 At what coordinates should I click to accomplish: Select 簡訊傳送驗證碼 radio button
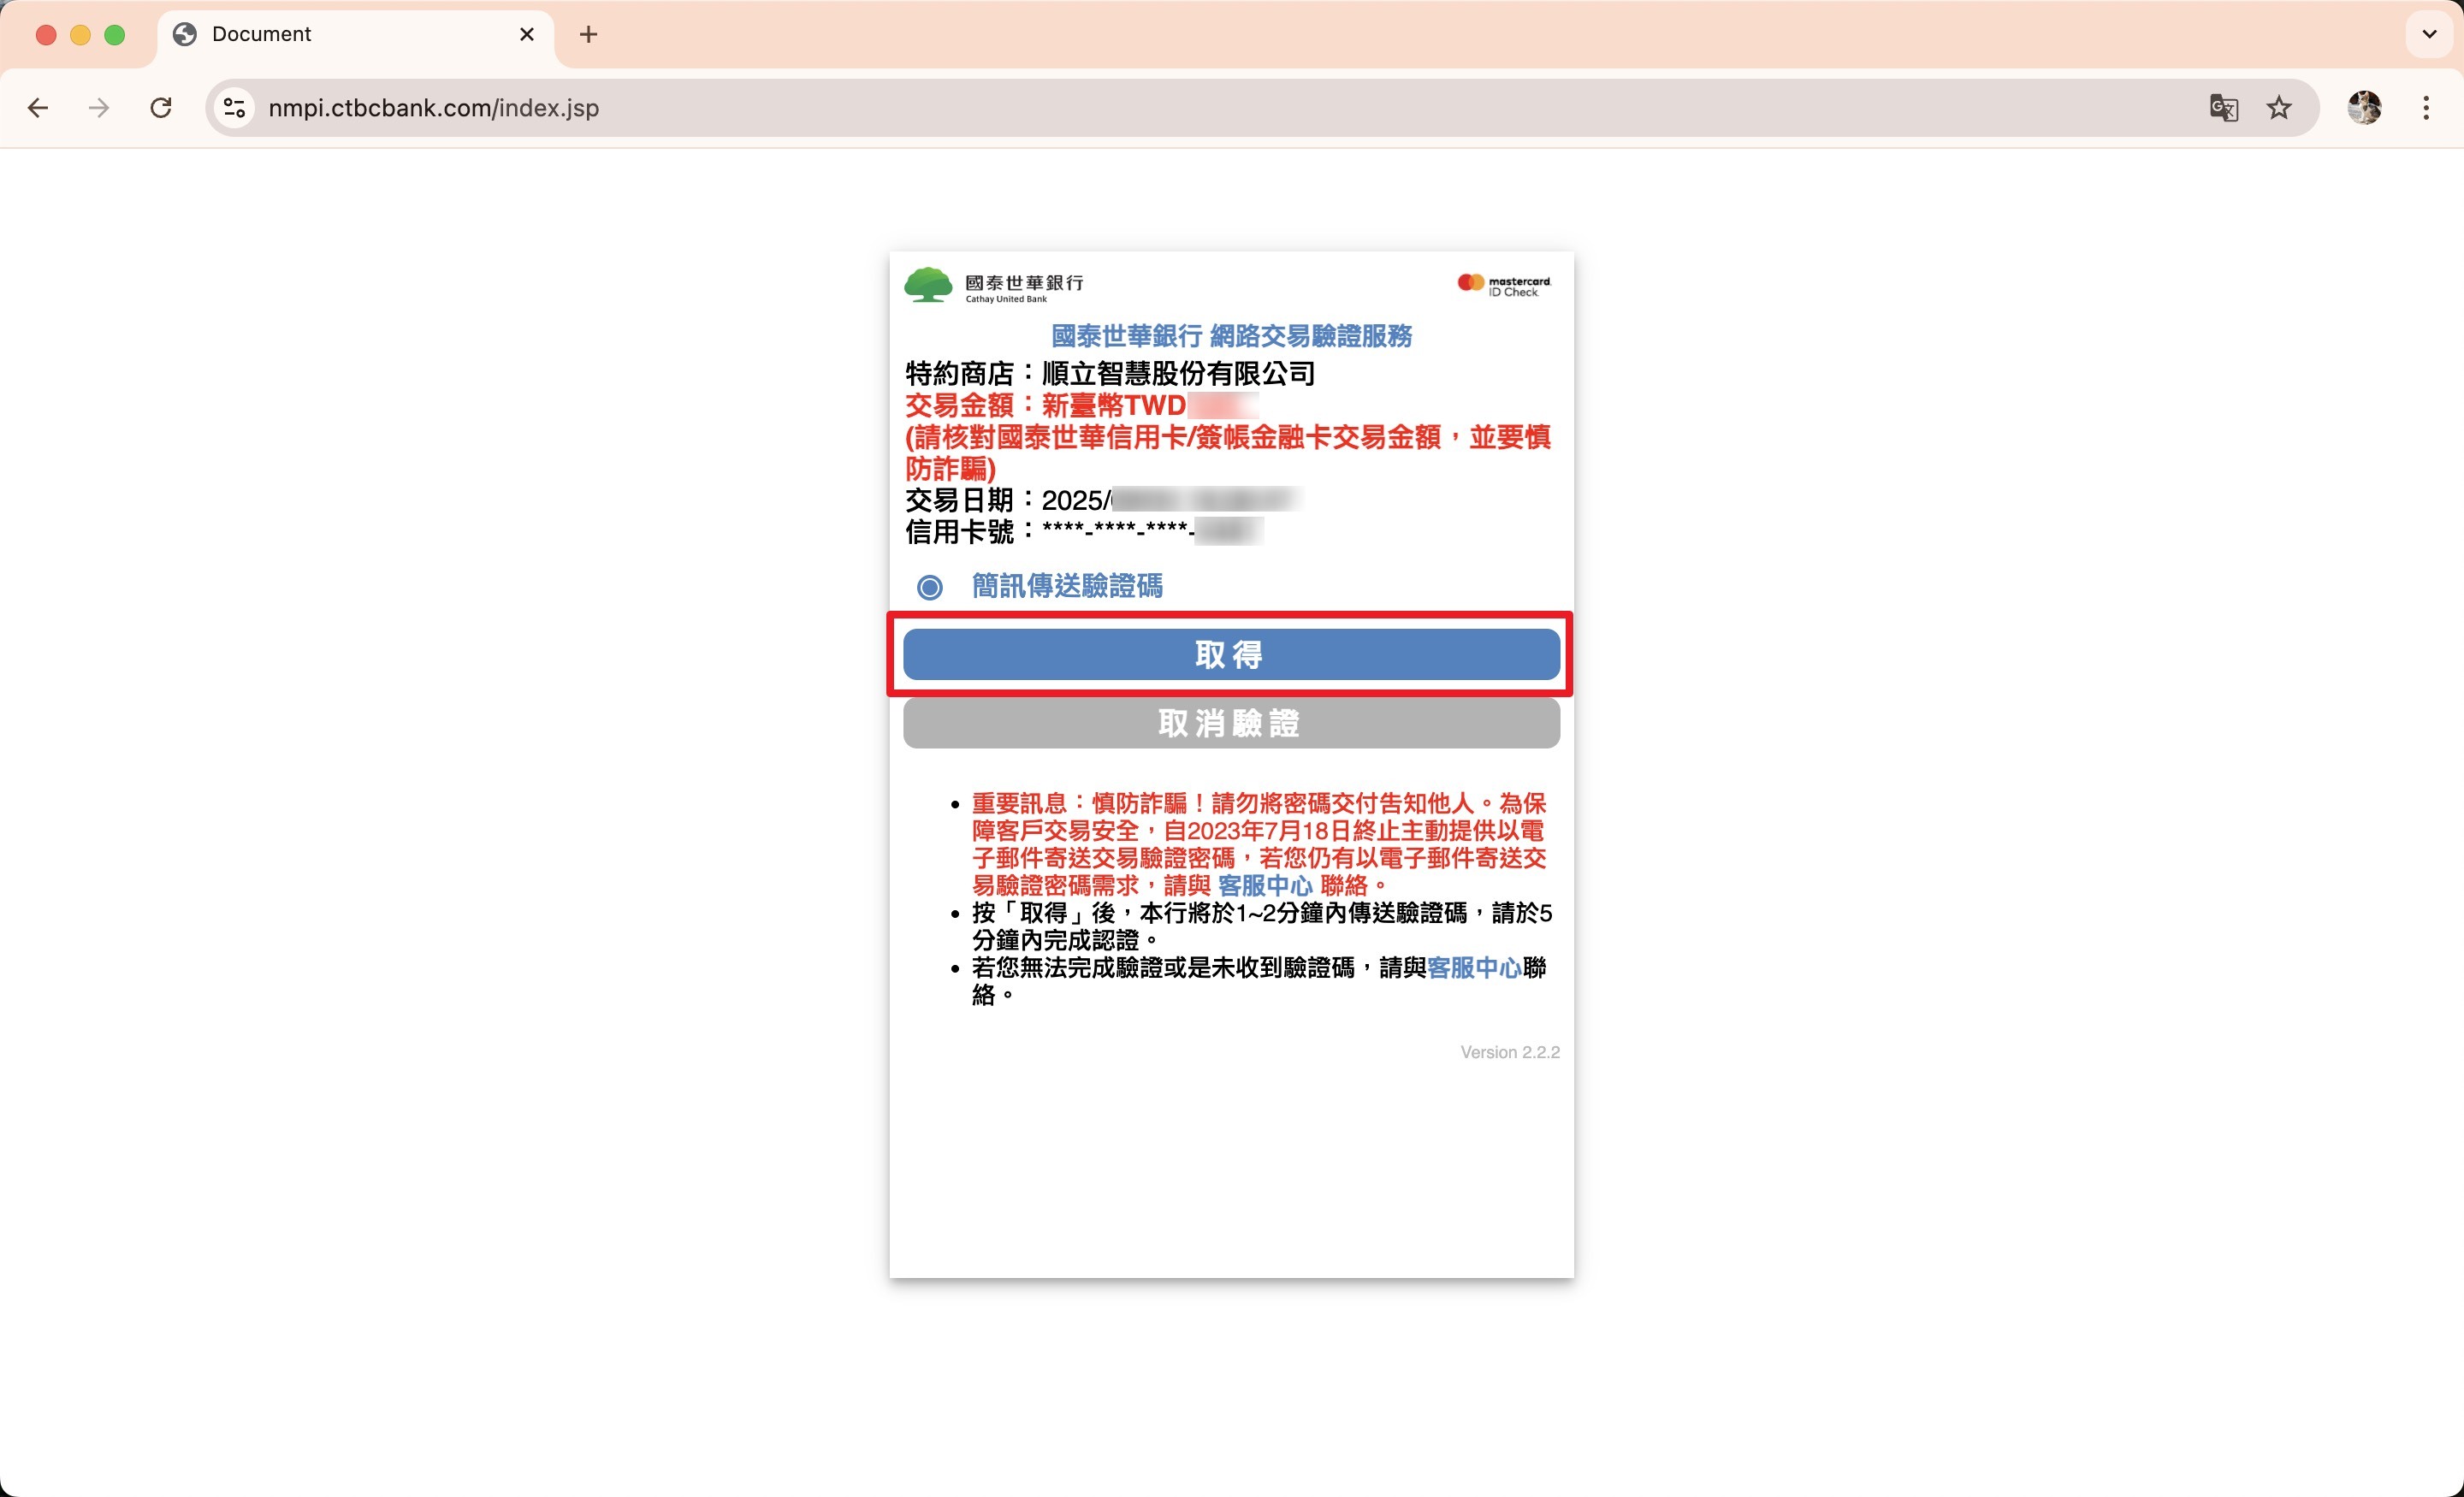930,587
